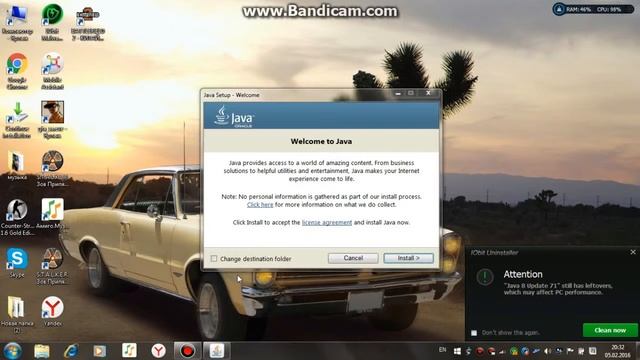Check the Don't show this again box
The height and width of the screenshot is (360, 640).
pos(474,333)
